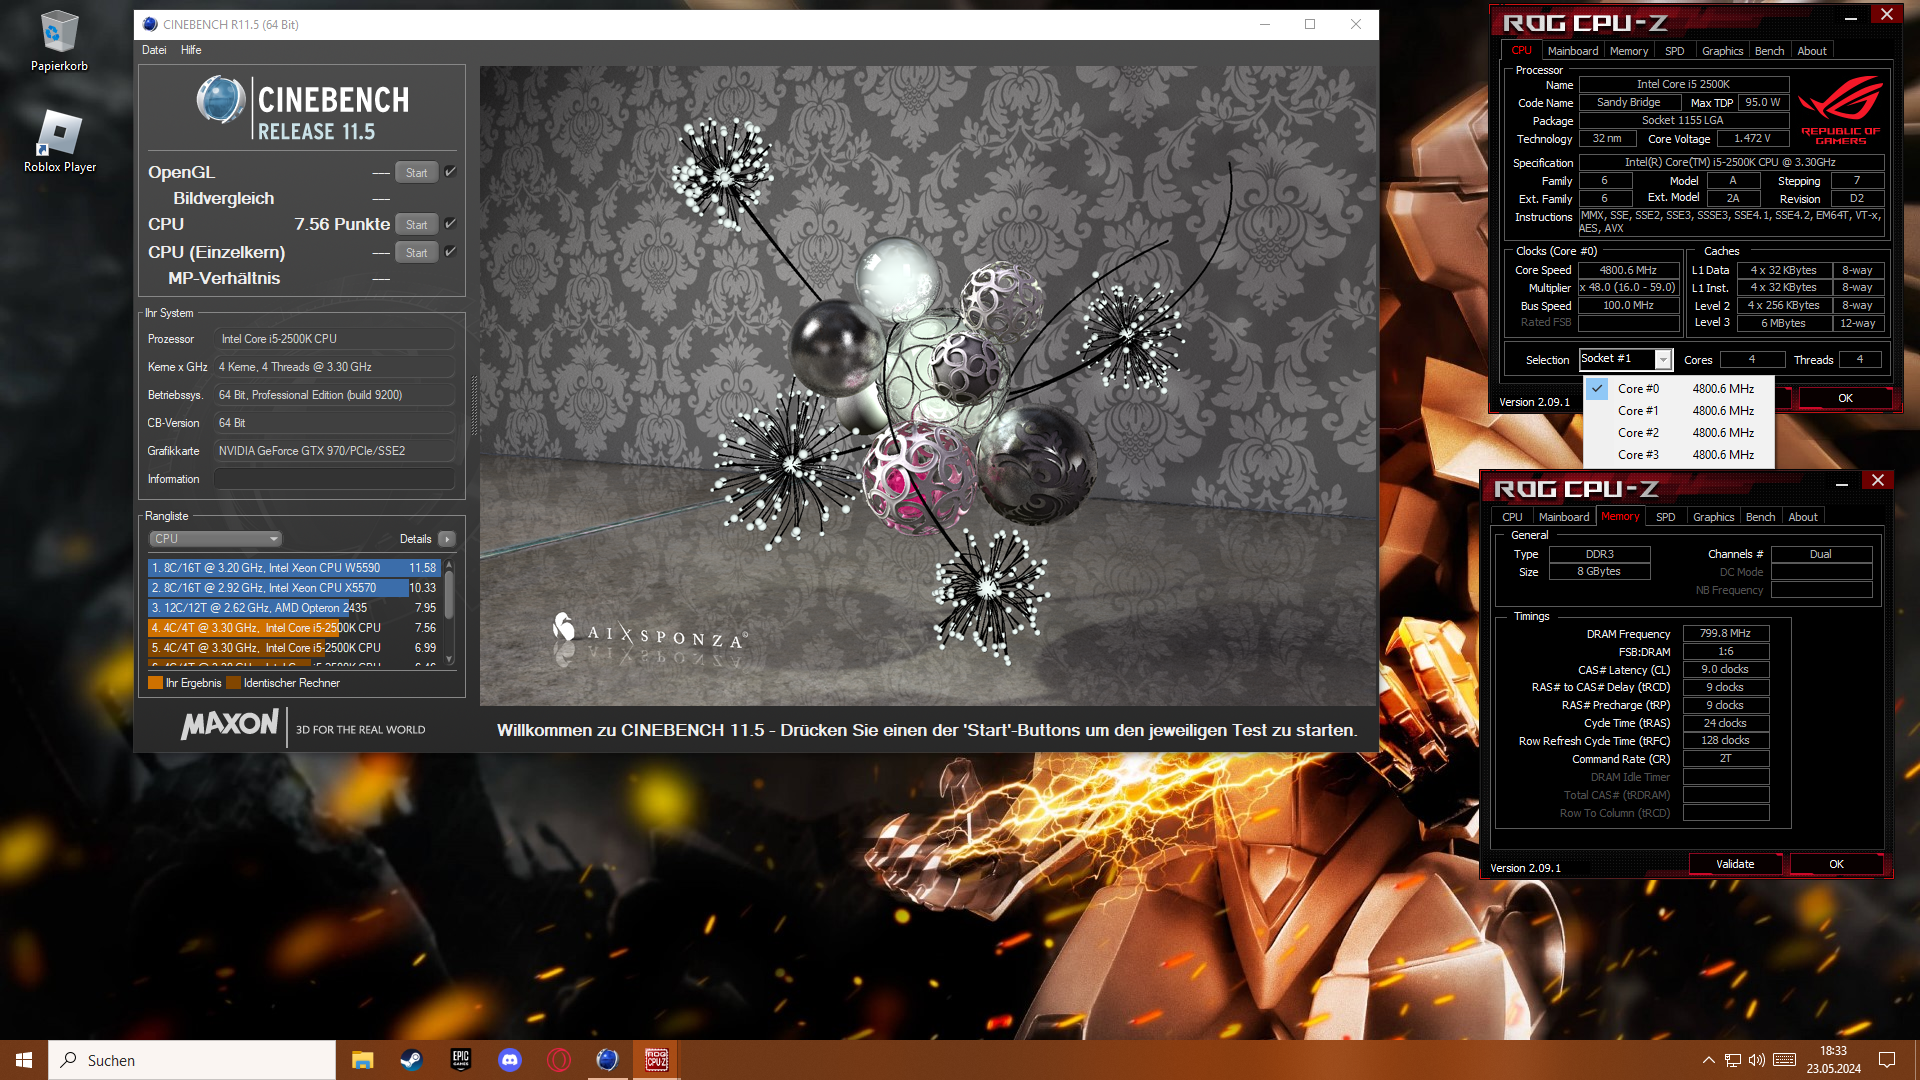
Task: Open touch keyboard tray icon
Action: (x=1785, y=1060)
